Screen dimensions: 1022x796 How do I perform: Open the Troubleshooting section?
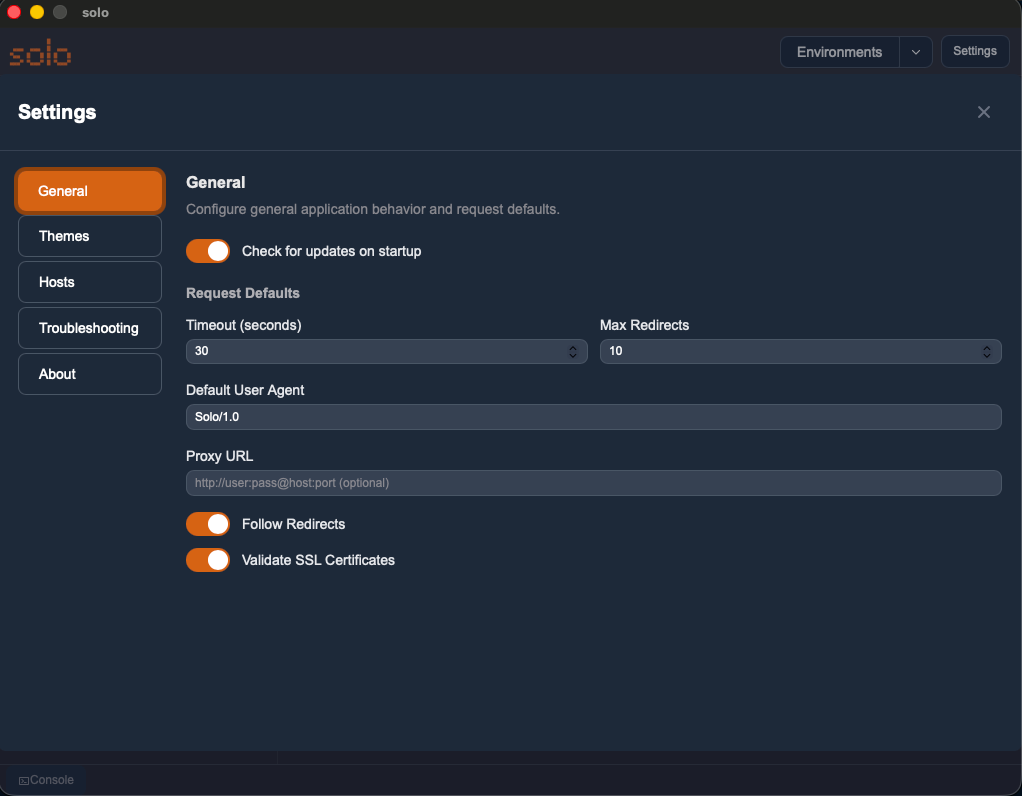tap(89, 328)
